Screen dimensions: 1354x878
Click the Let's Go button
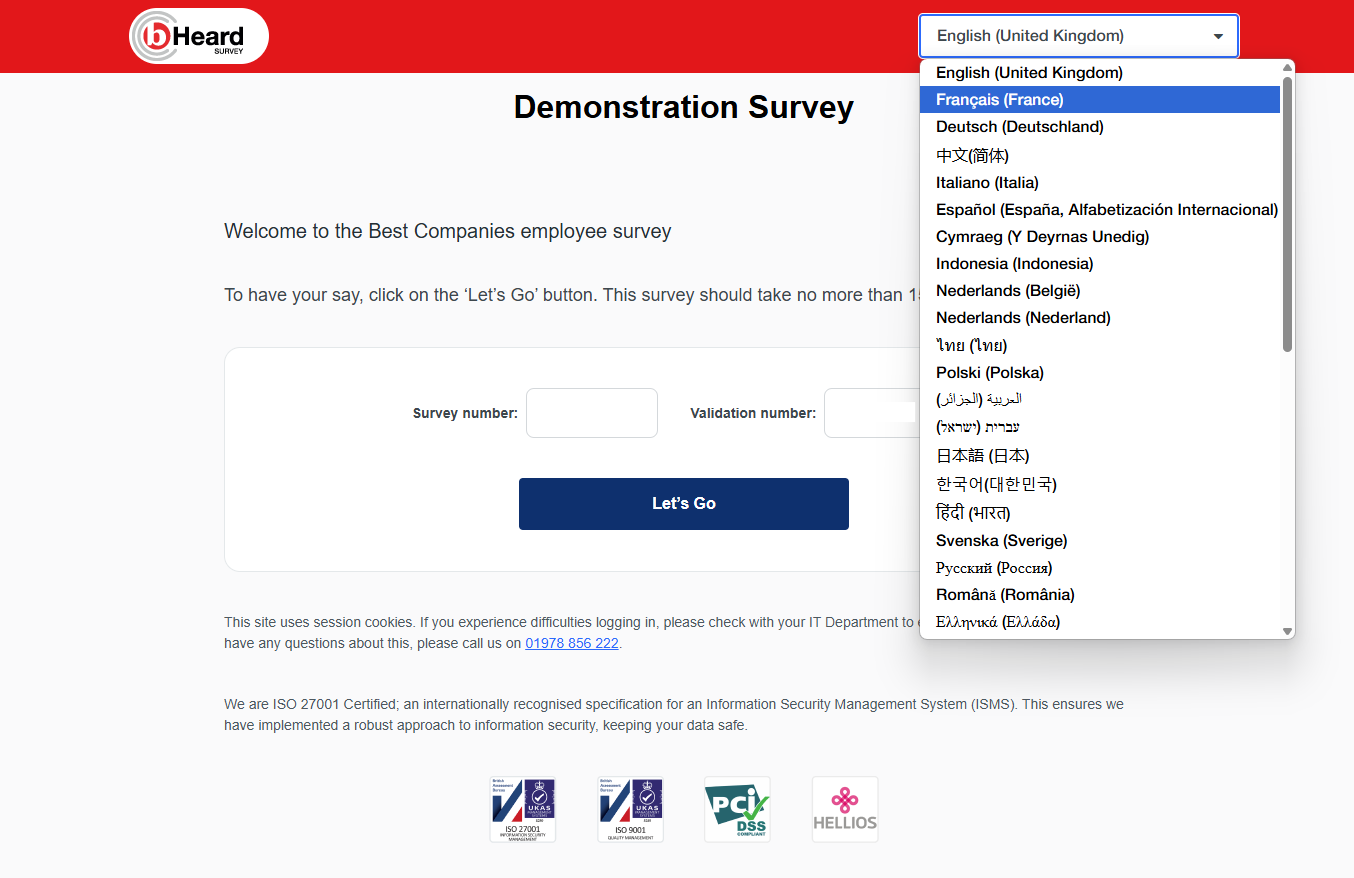point(683,503)
